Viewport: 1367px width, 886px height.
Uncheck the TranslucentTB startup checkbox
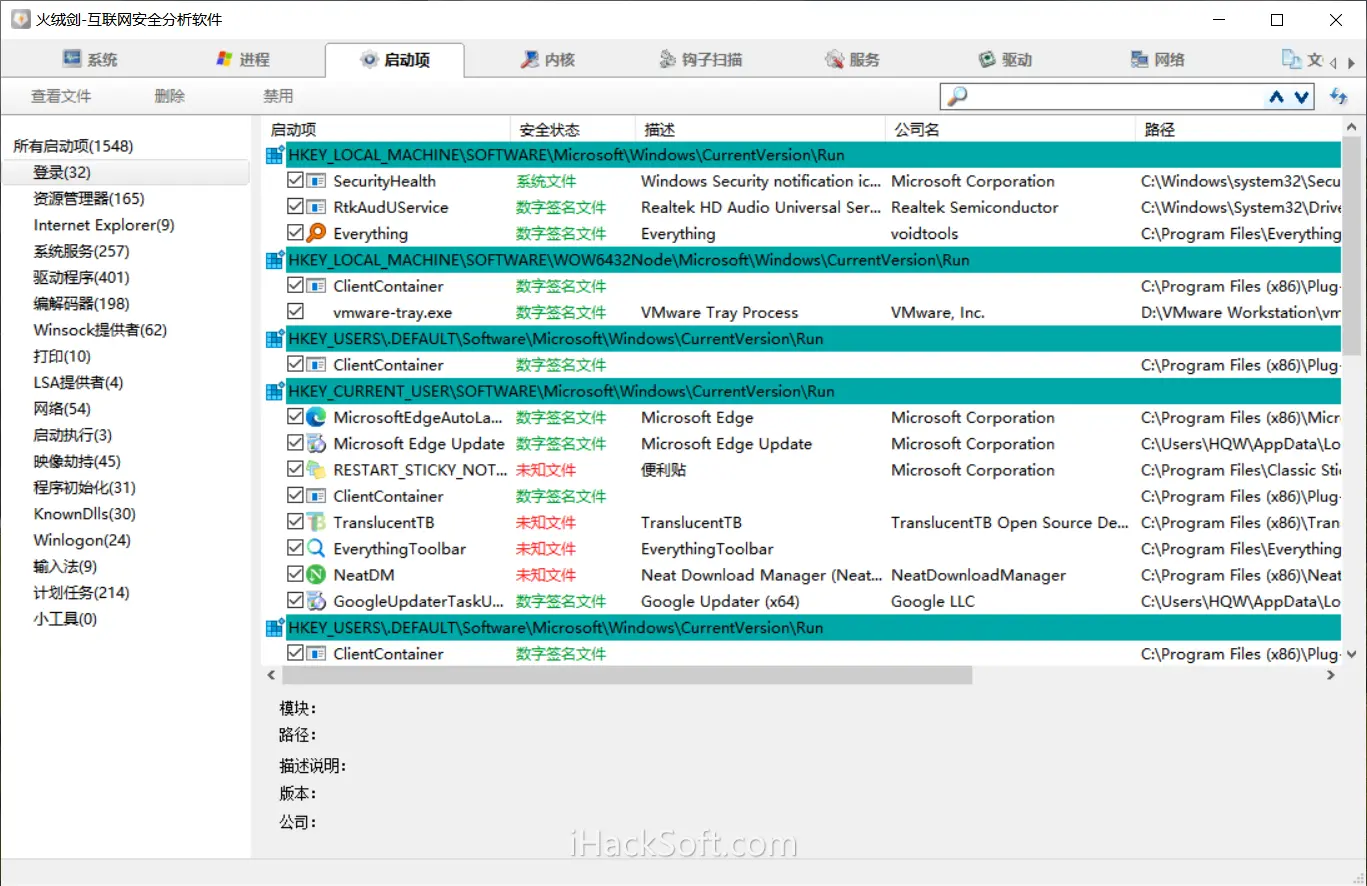pos(295,522)
